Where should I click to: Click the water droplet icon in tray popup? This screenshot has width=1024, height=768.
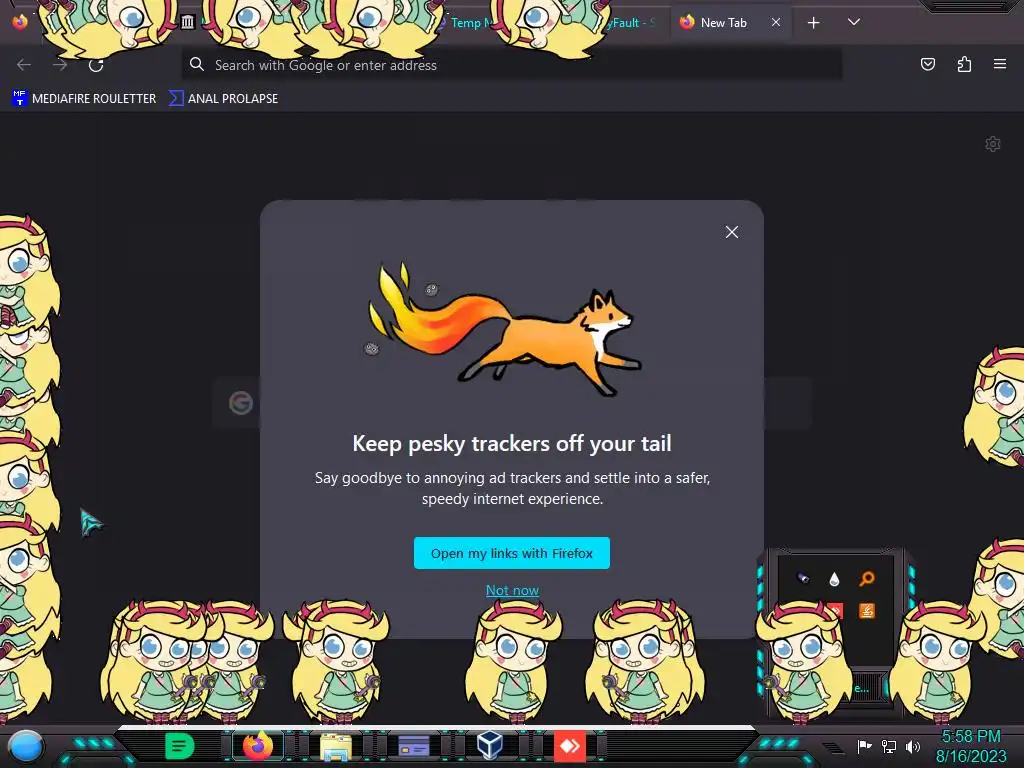tap(834, 579)
